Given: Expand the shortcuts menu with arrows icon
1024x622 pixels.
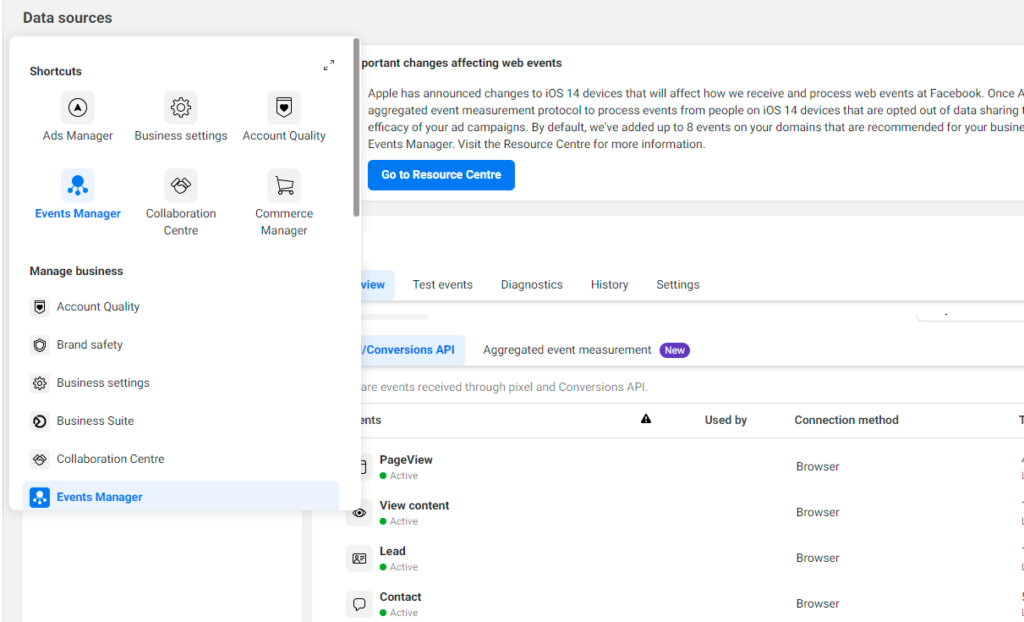Looking at the screenshot, I should (329, 65).
